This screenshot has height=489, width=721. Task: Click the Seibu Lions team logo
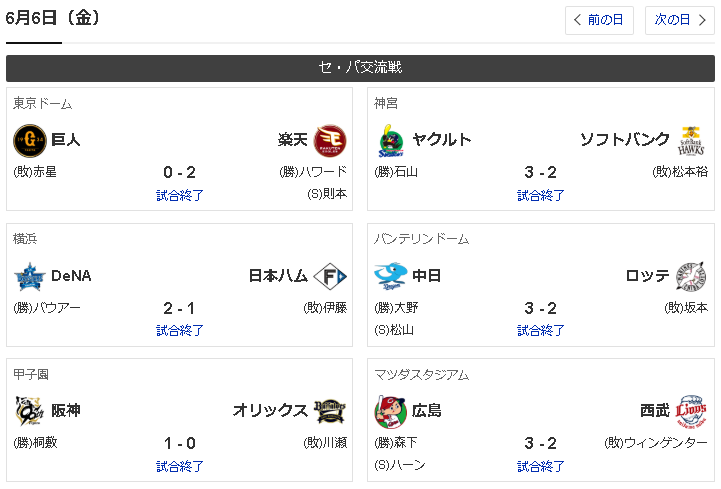(691, 411)
